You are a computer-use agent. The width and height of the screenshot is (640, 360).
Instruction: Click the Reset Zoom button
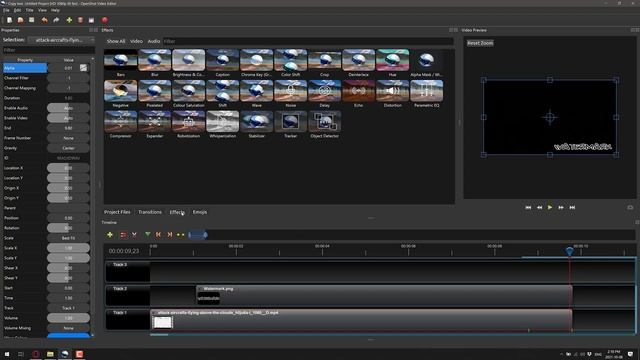(480, 43)
